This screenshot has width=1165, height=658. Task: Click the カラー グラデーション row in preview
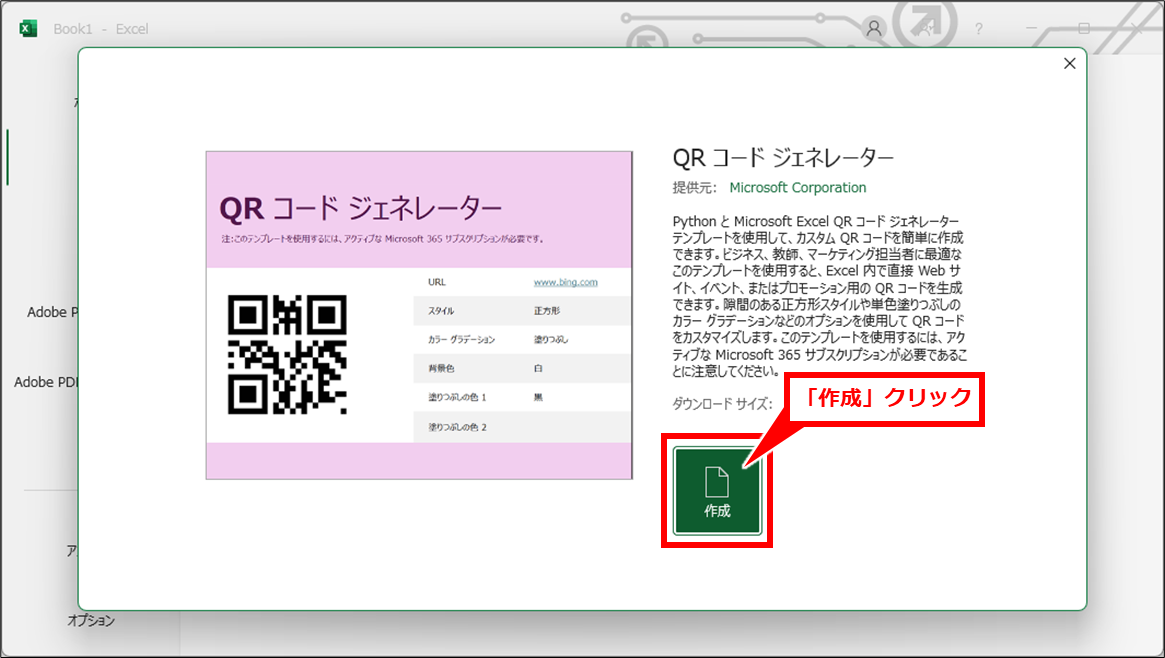click(x=522, y=339)
